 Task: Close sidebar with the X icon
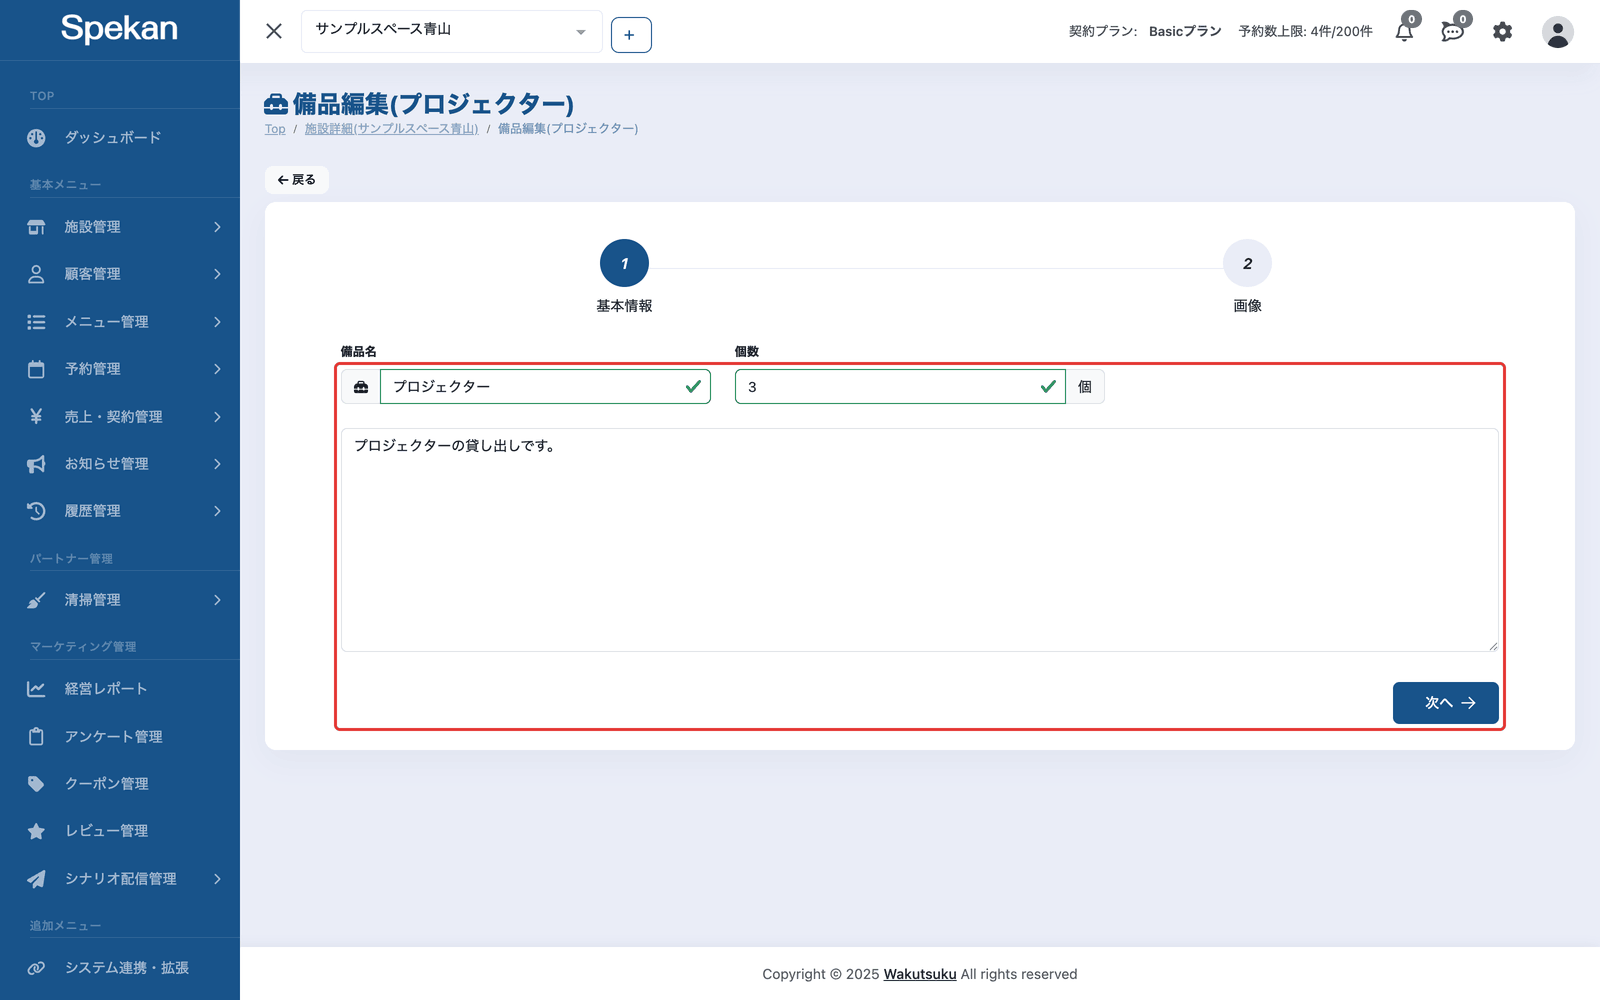274,31
